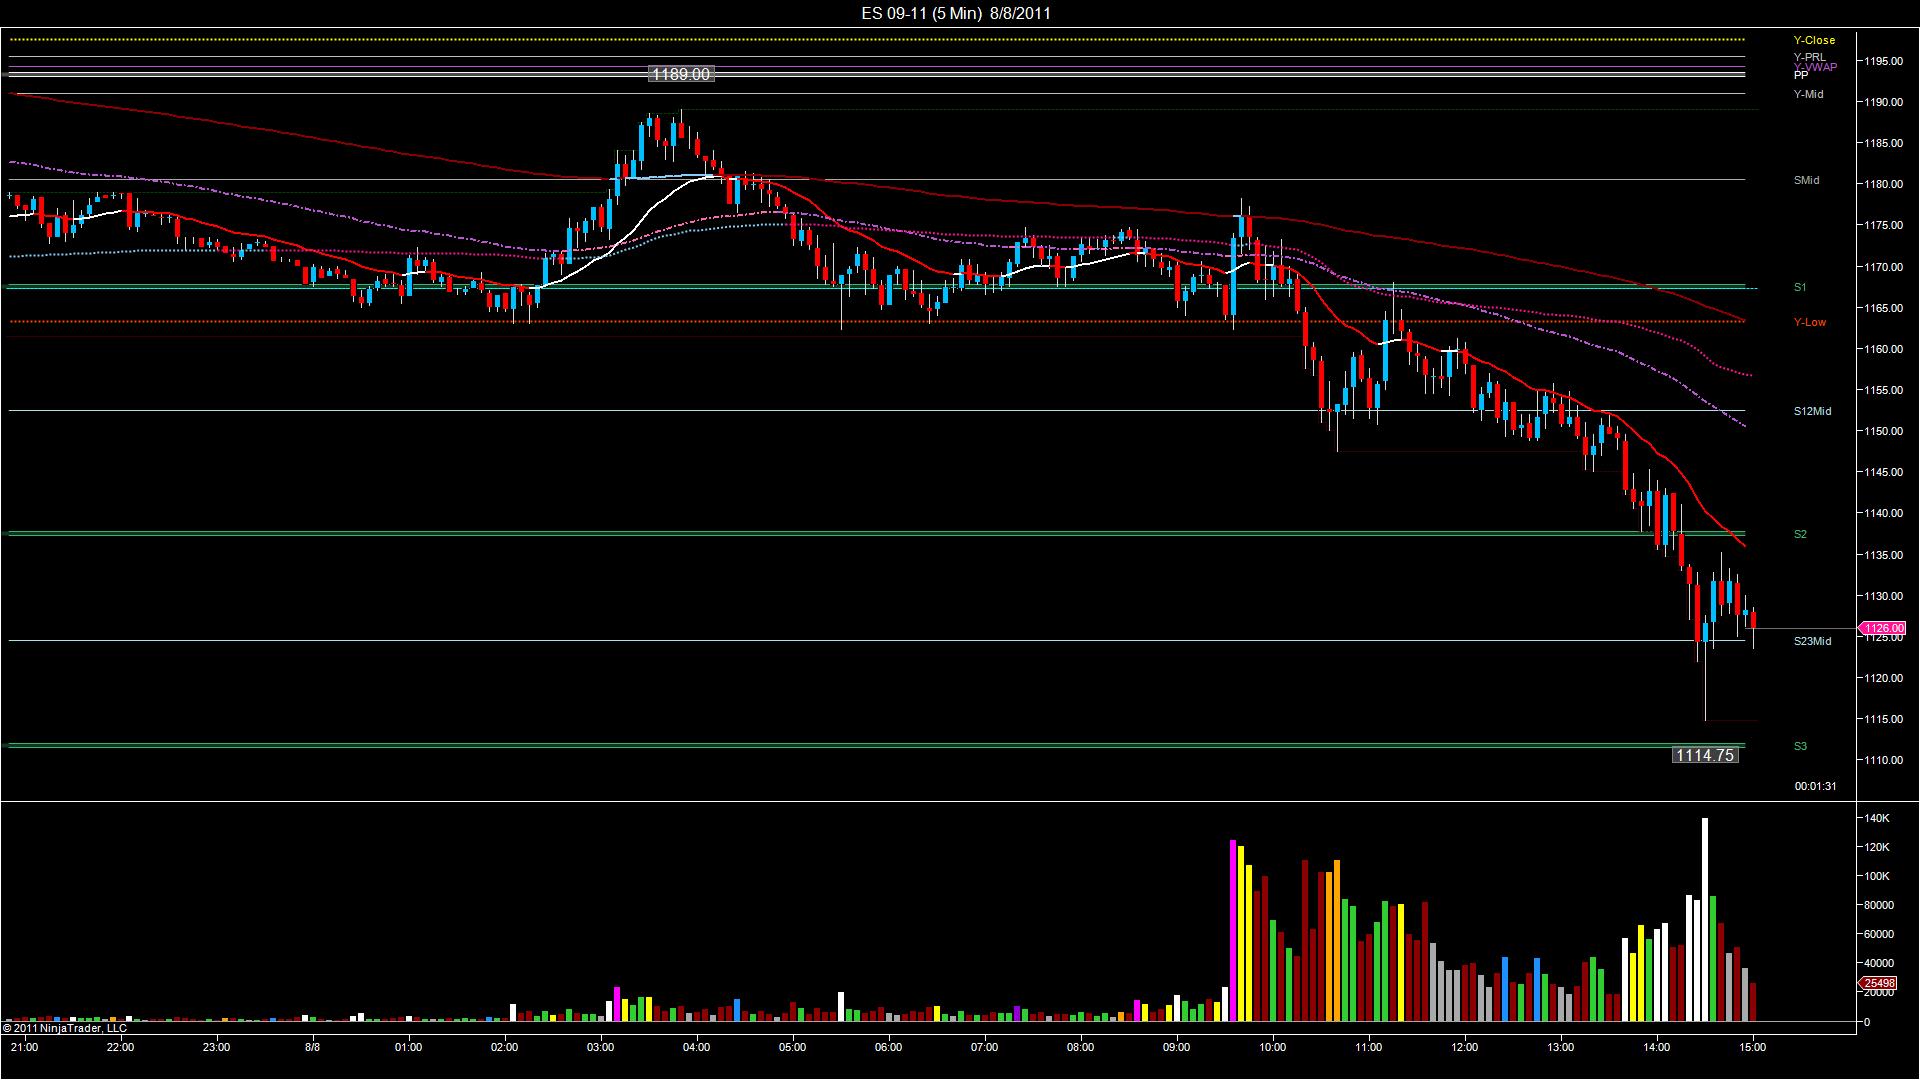Click 1110.00 on the price axis
Image resolution: width=1920 pixels, height=1080 pixels.
coord(1883,760)
